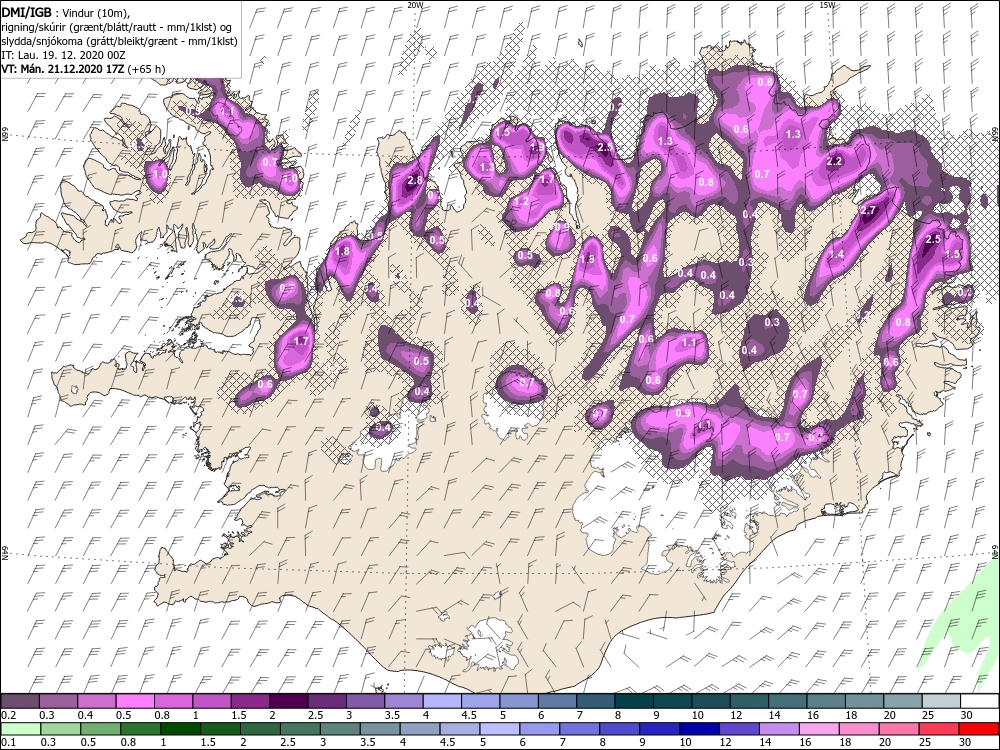Click the "(+65 h)" forecast offset text
The height and width of the screenshot is (750, 1000).
coord(147,69)
